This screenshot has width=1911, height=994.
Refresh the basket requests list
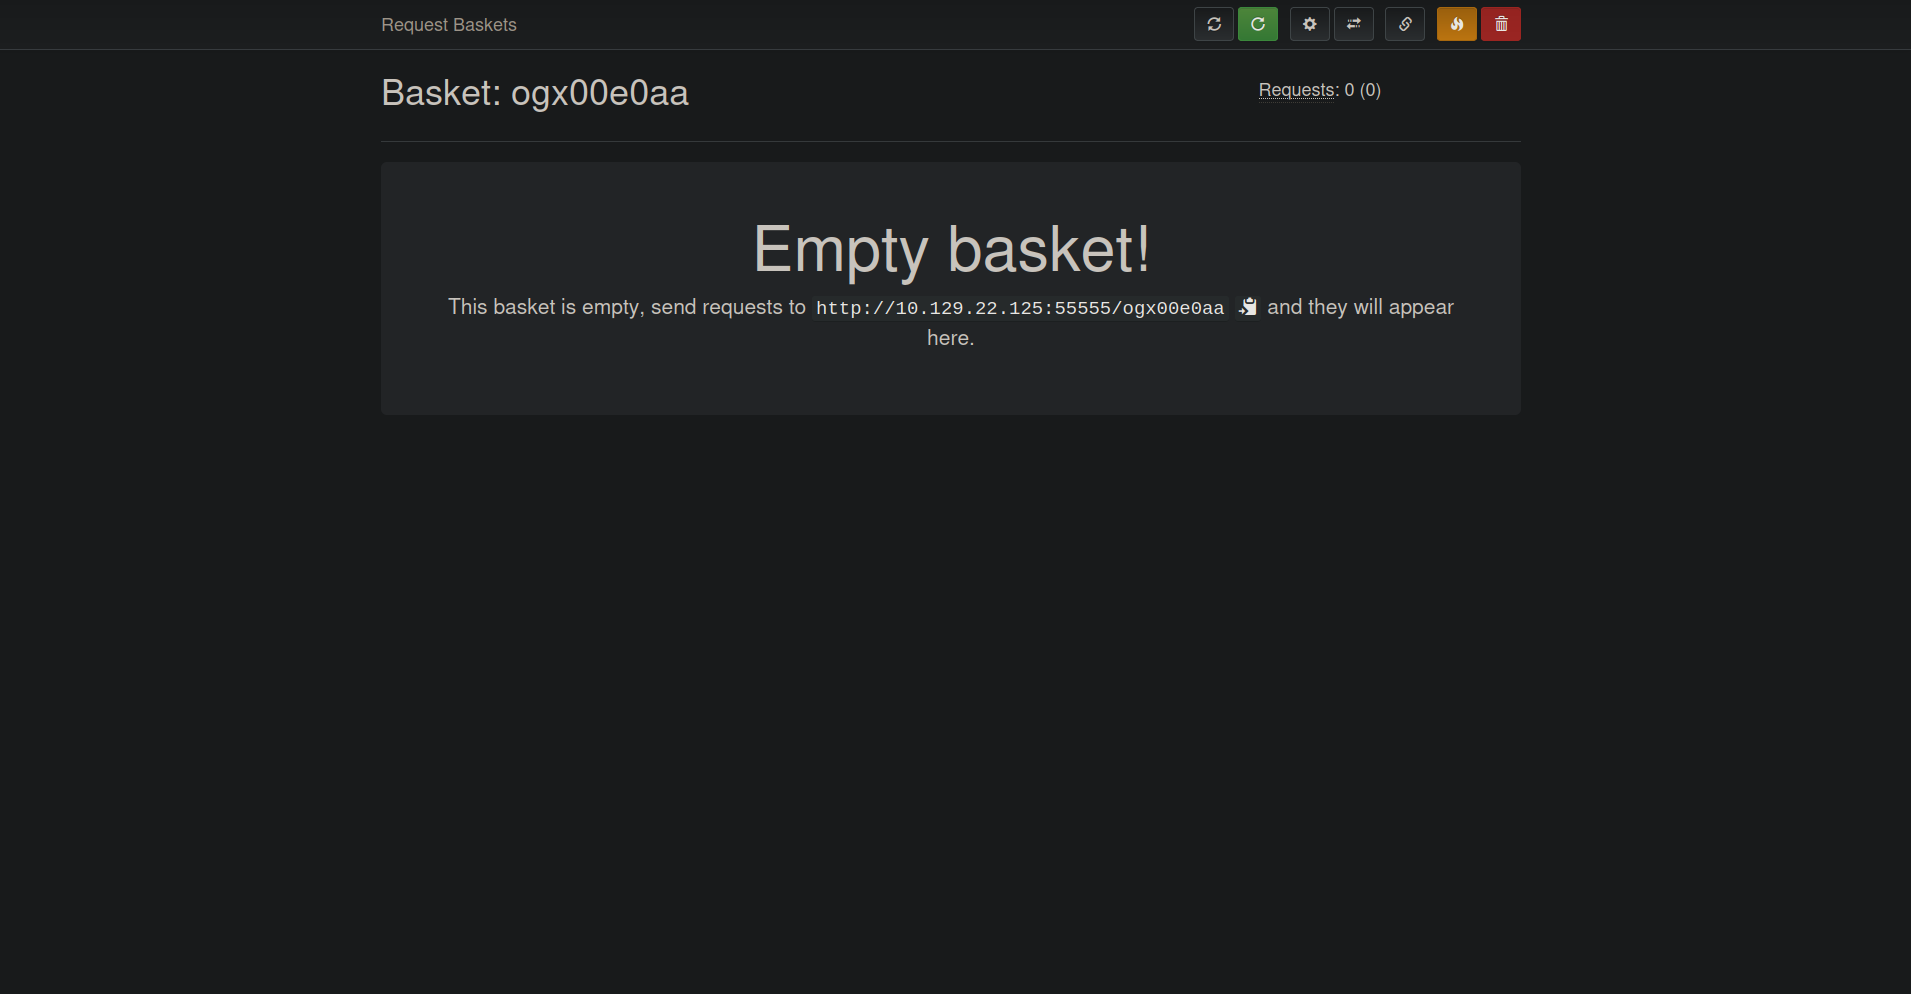(x=1213, y=24)
